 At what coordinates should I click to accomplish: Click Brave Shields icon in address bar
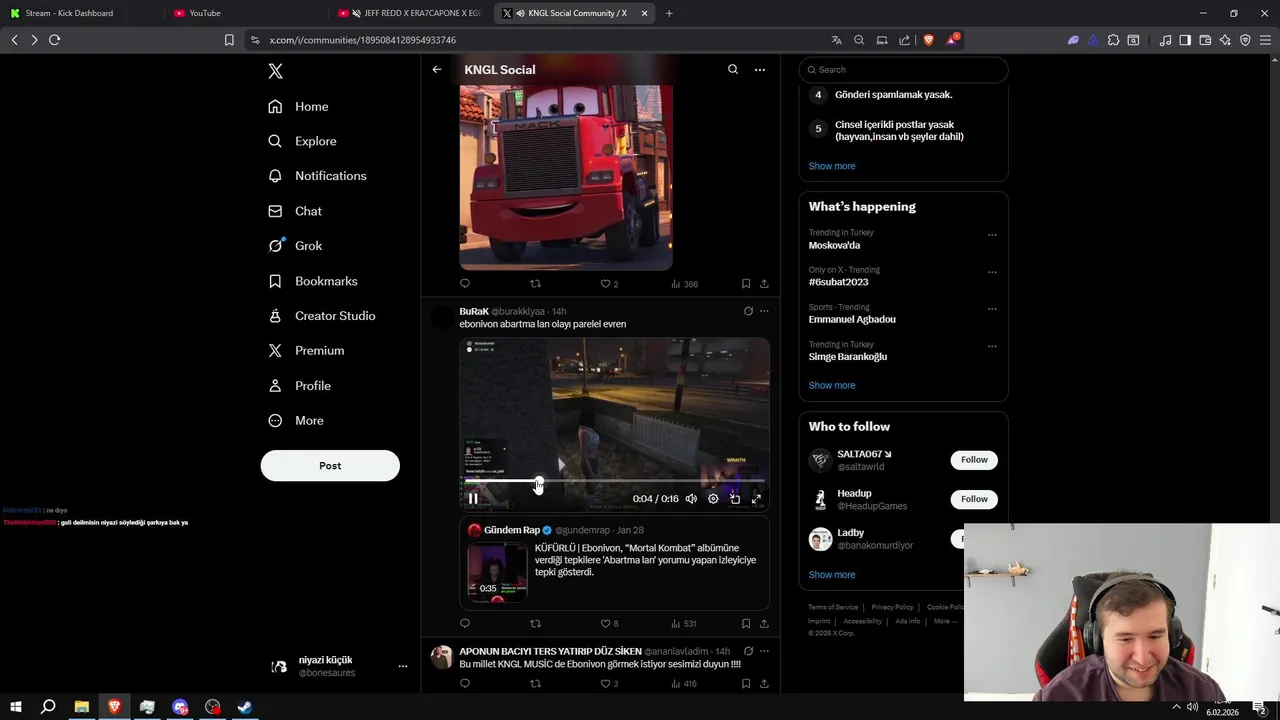coord(928,40)
